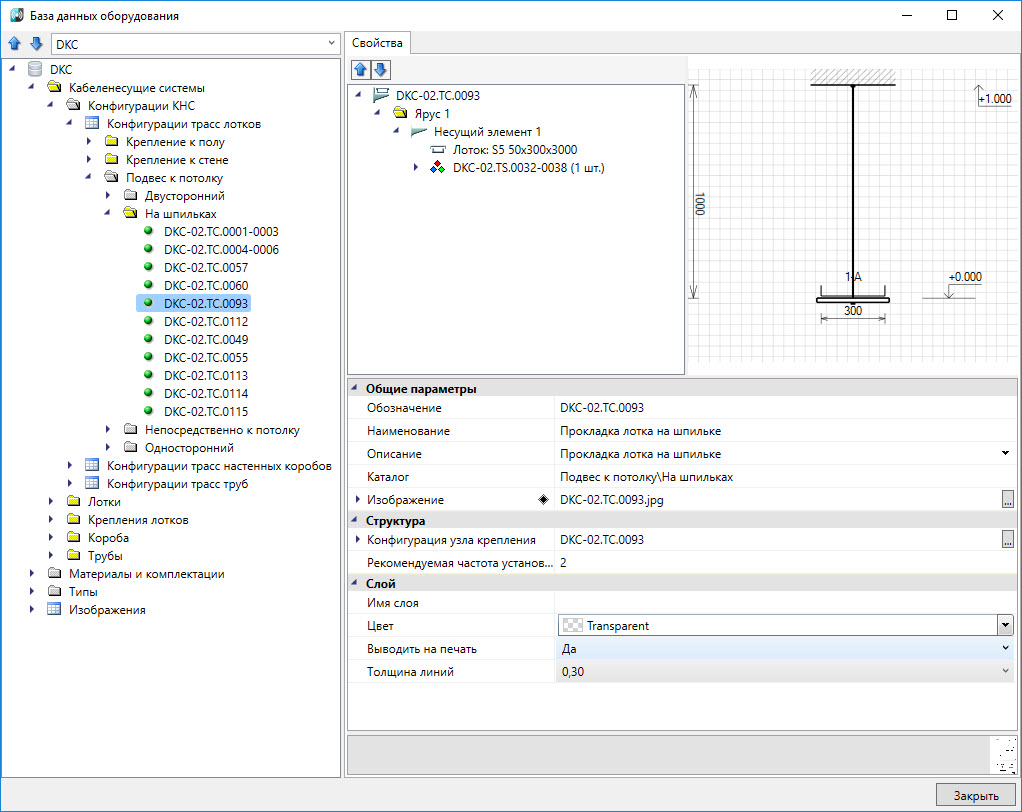Click the up arrow icon above the DKC tree
The height and width of the screenshot is (812, 1022).
[x=14, y=44]
